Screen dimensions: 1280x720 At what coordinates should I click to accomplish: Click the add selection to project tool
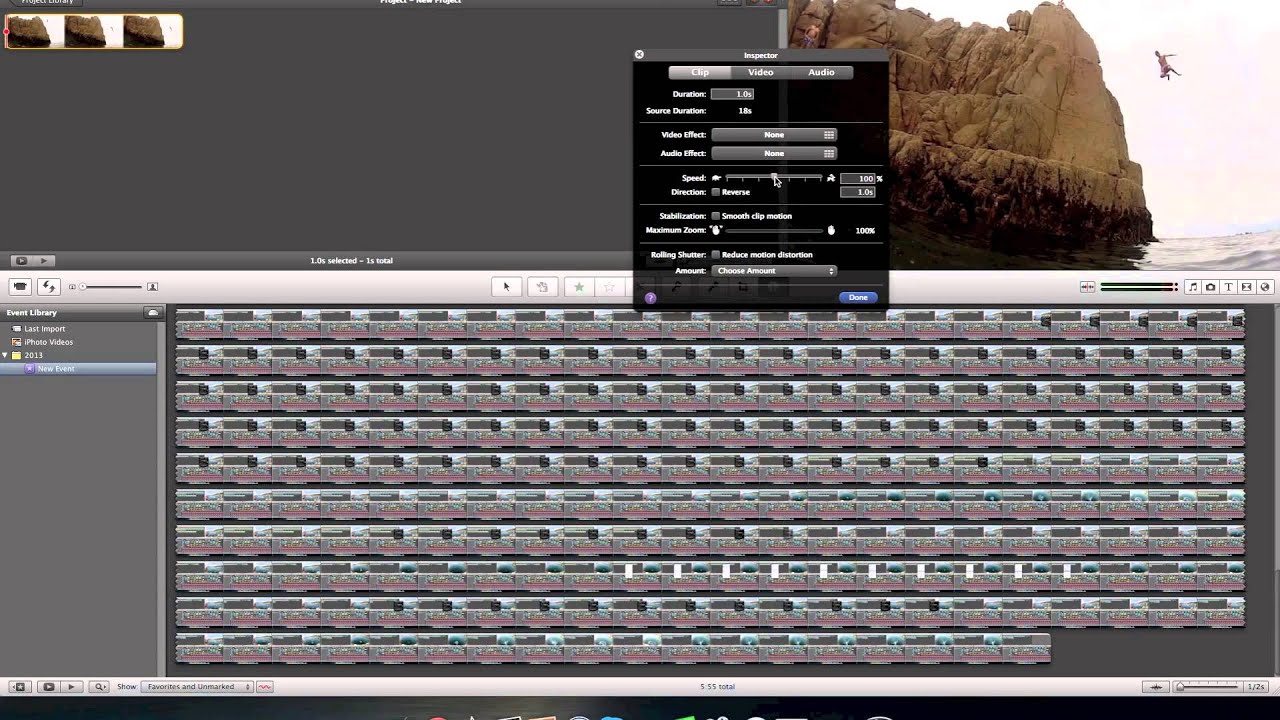542,287
